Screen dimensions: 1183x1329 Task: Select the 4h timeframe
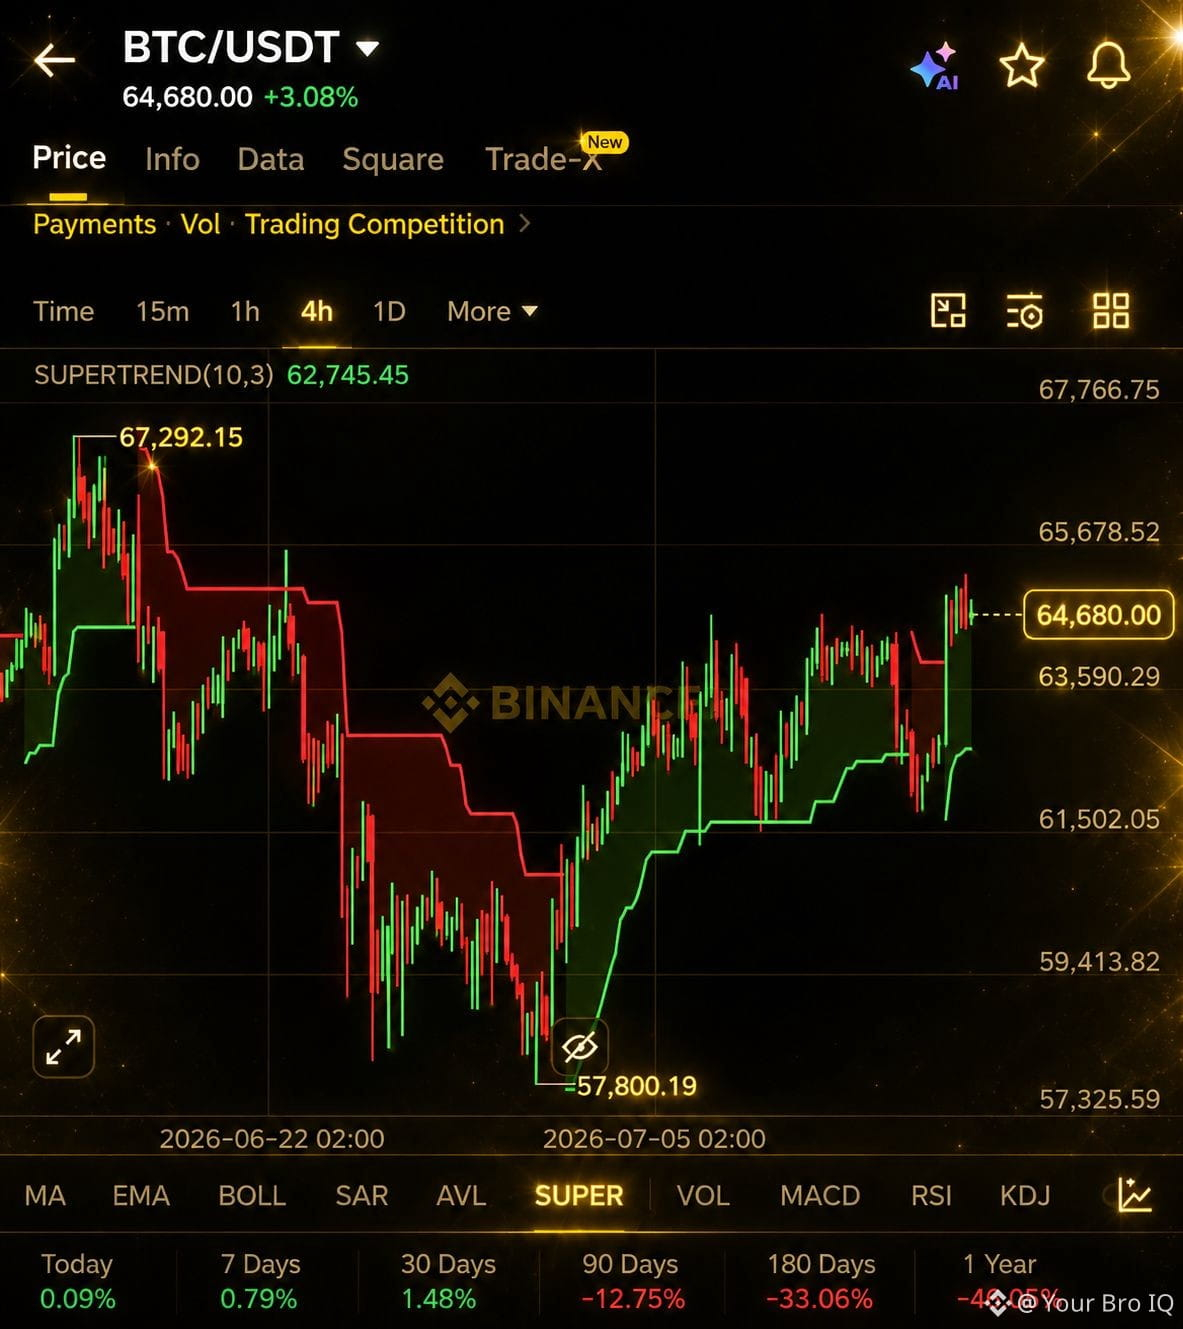[x=317, y=312]
